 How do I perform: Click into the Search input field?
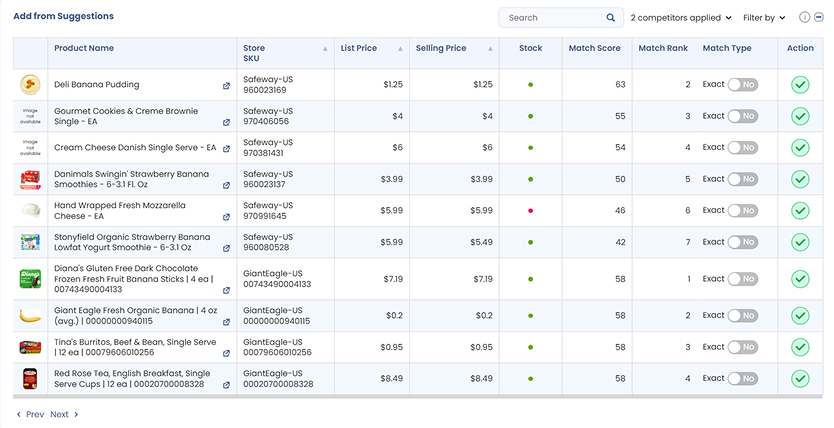(x=552, y=18)
